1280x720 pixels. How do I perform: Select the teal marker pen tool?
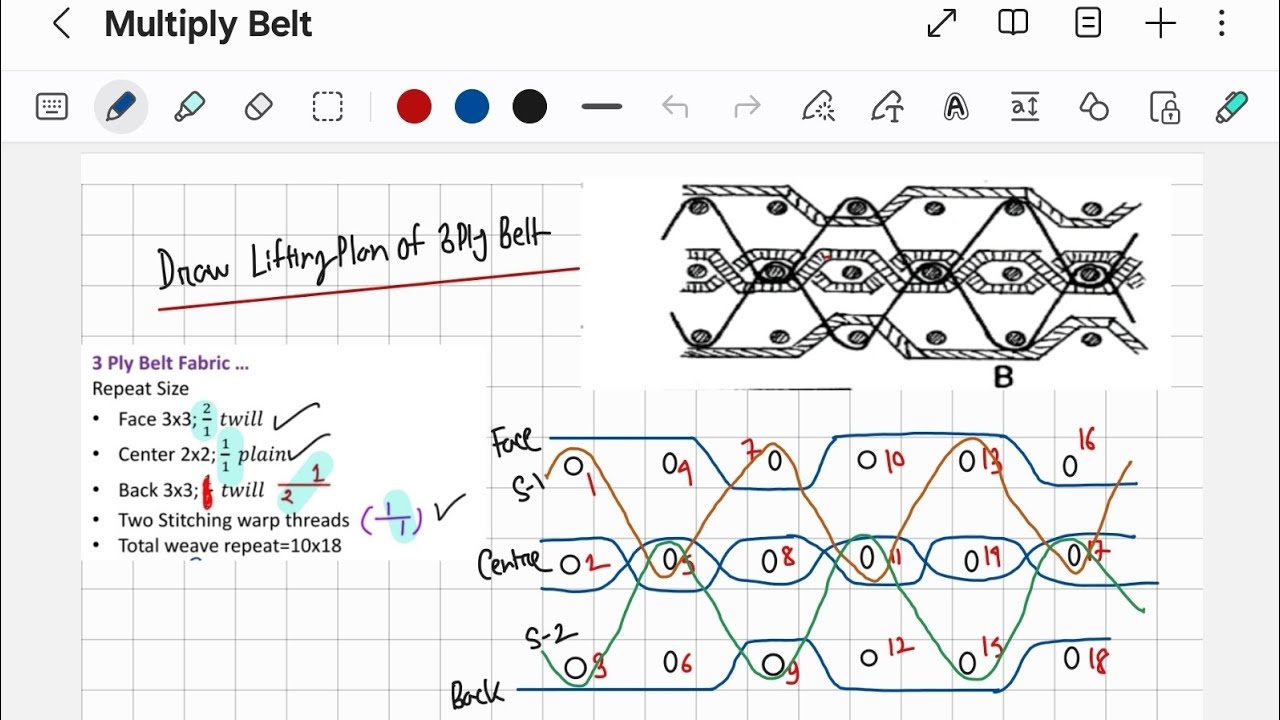[1232, 107]
